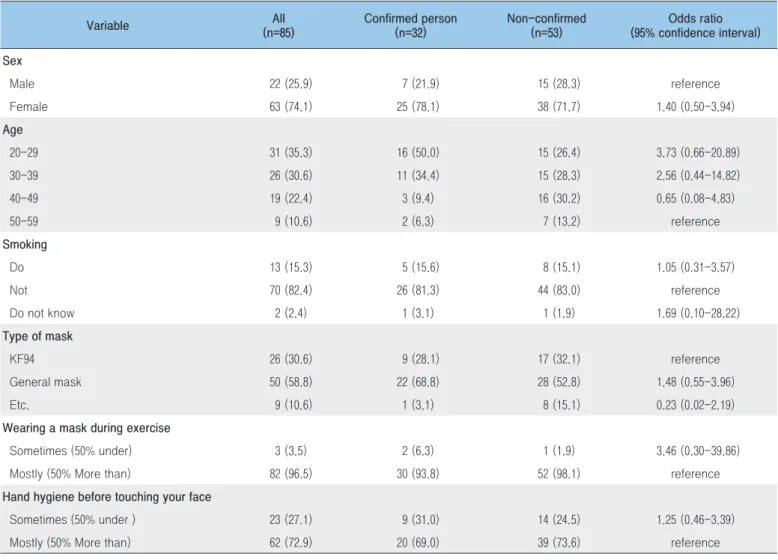Click the odds ratio '2.56 (0.44-14.82)'
The image size is (778, 560).
tap(698, 176)
